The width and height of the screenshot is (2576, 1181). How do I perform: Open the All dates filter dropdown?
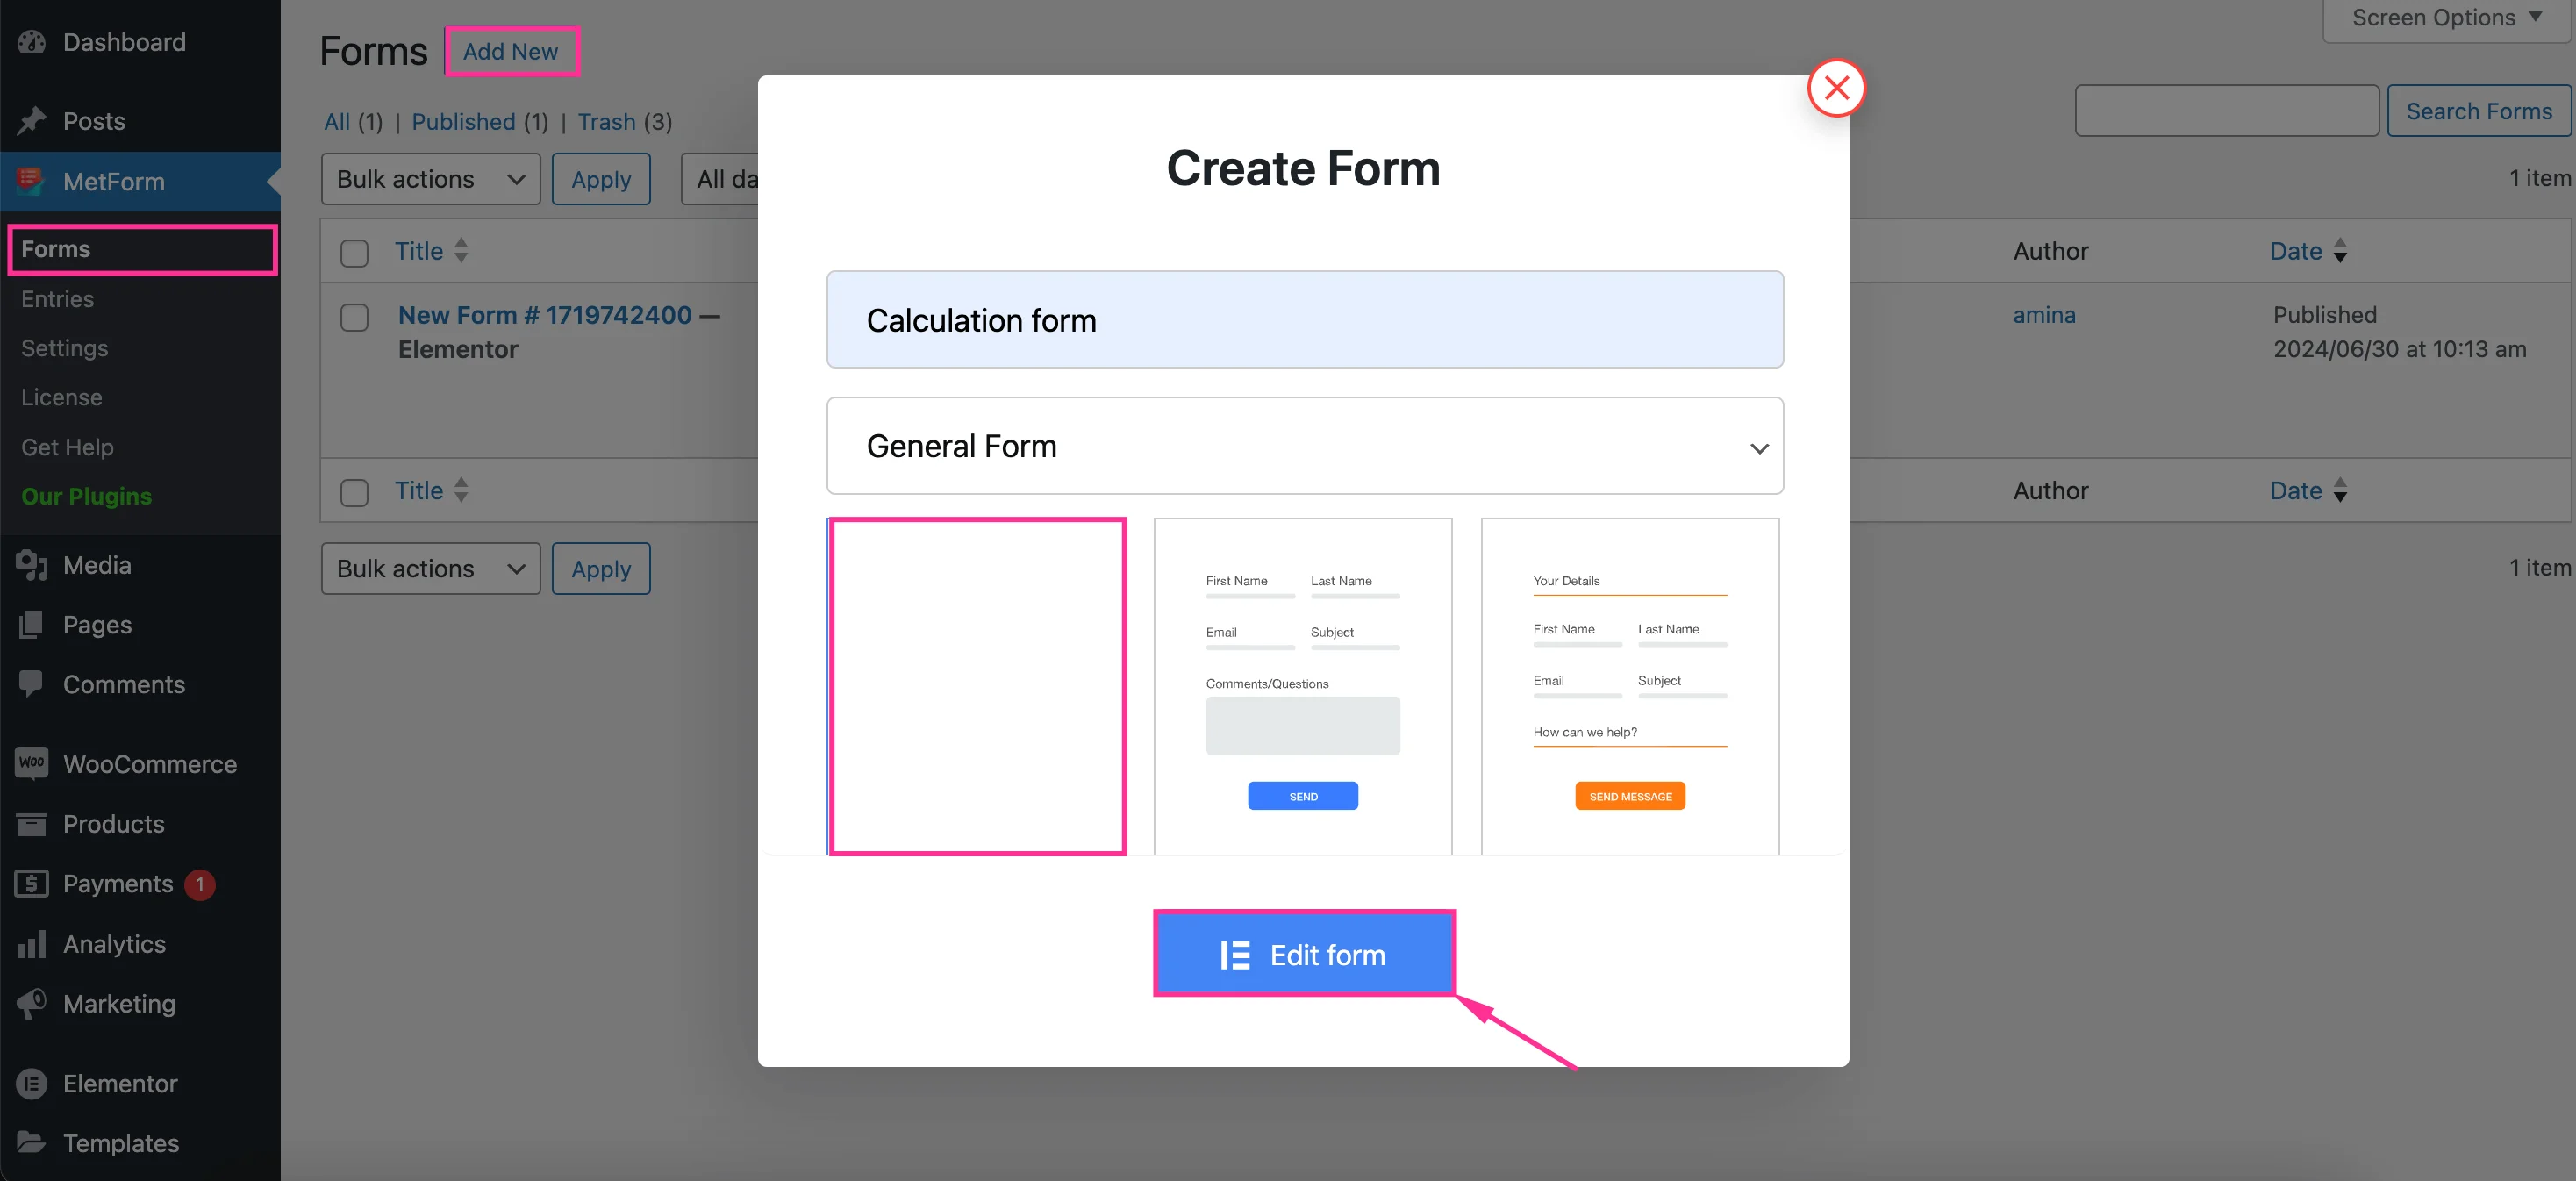click(x=722, y=179)
